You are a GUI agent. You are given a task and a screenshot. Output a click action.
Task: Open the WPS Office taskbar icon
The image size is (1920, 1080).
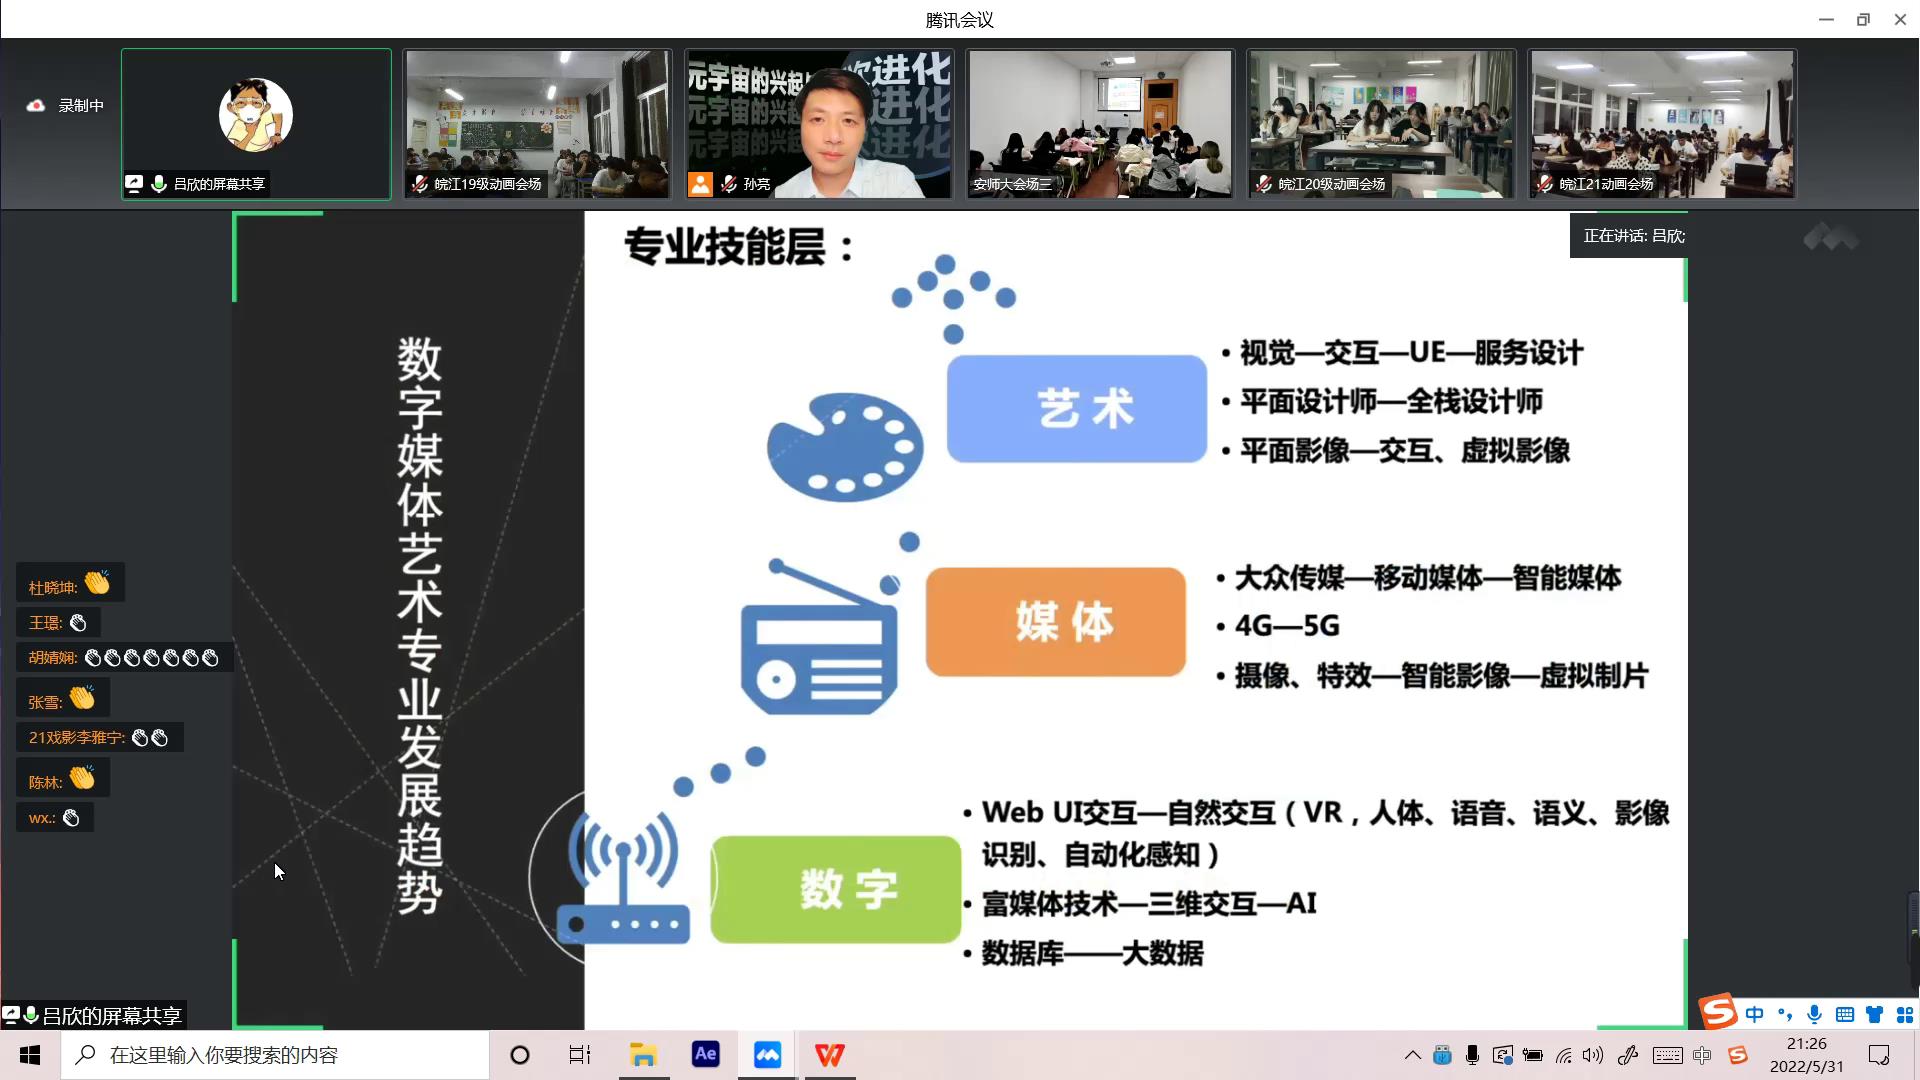pyautogui.click(x=829, y=1054)
